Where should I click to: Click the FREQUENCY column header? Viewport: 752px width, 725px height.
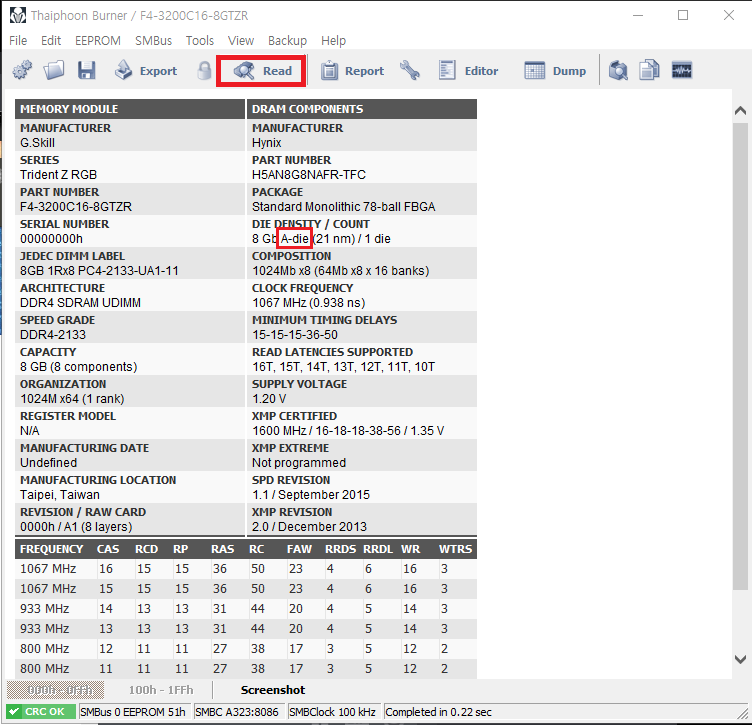click(x=52, y=549)
